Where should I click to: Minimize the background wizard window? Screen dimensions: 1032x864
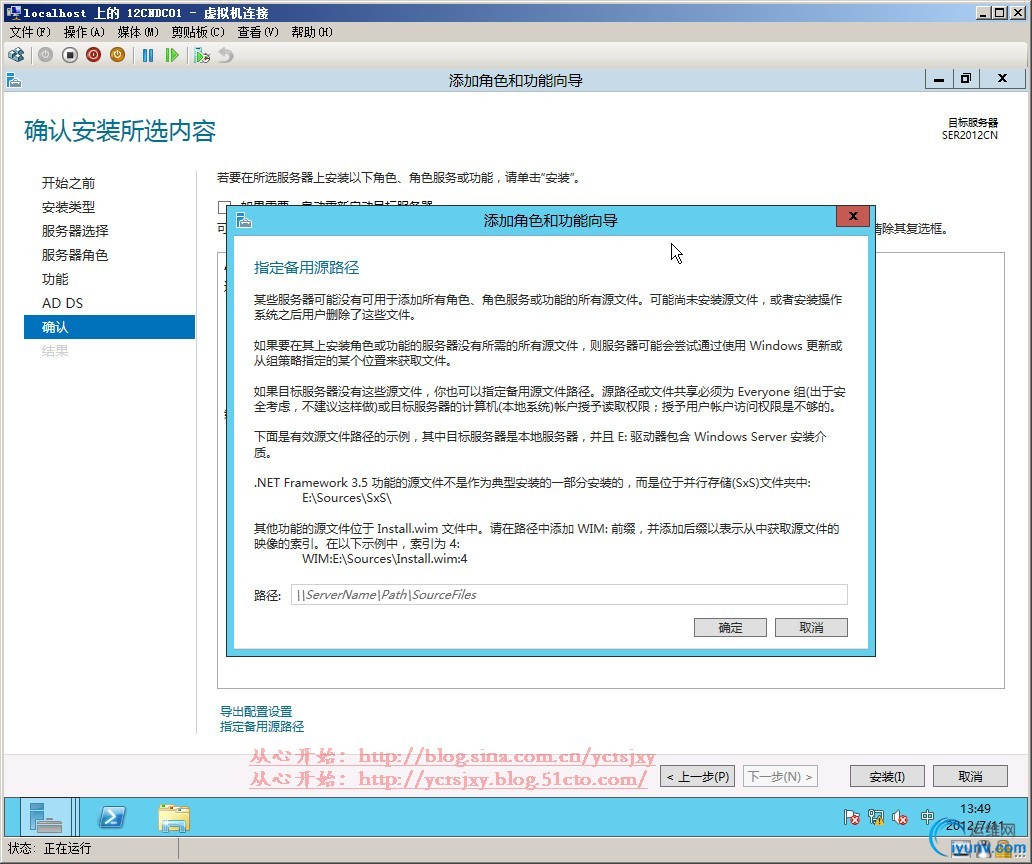pyautogui.click(x=939, y=80)
